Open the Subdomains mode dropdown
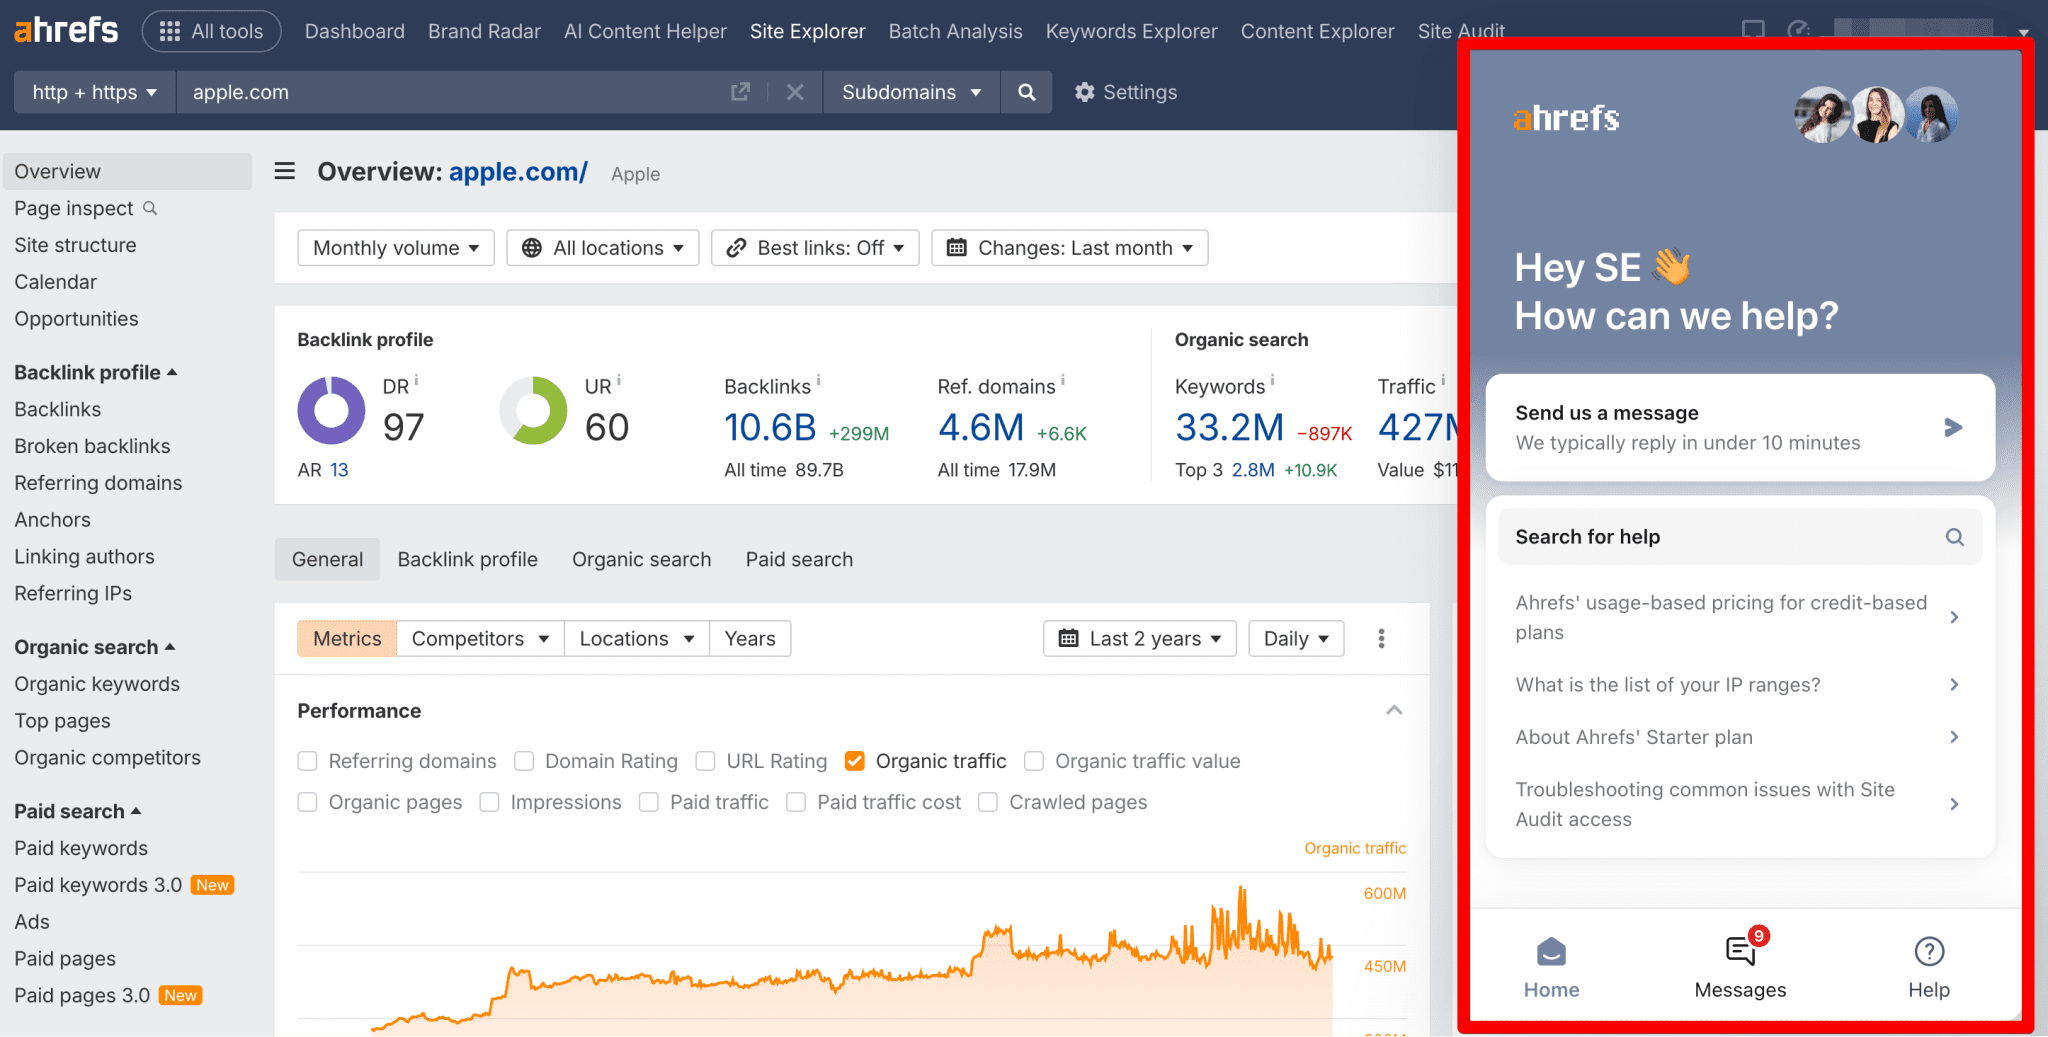The width and height of the screenshot is (2048, 1037). [910, 92]
